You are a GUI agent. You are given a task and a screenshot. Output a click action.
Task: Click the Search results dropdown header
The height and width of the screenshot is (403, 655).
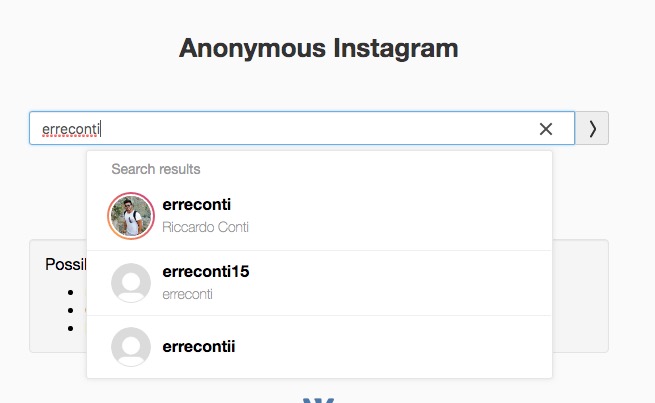coord(156,169)
